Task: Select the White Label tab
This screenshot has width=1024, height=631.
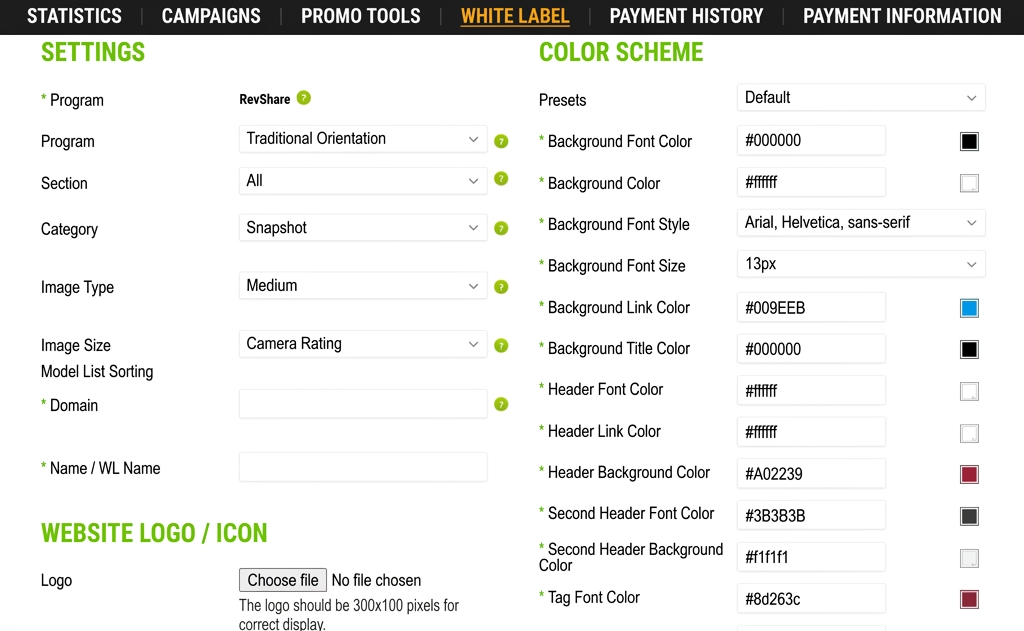Action: [515, 16]
